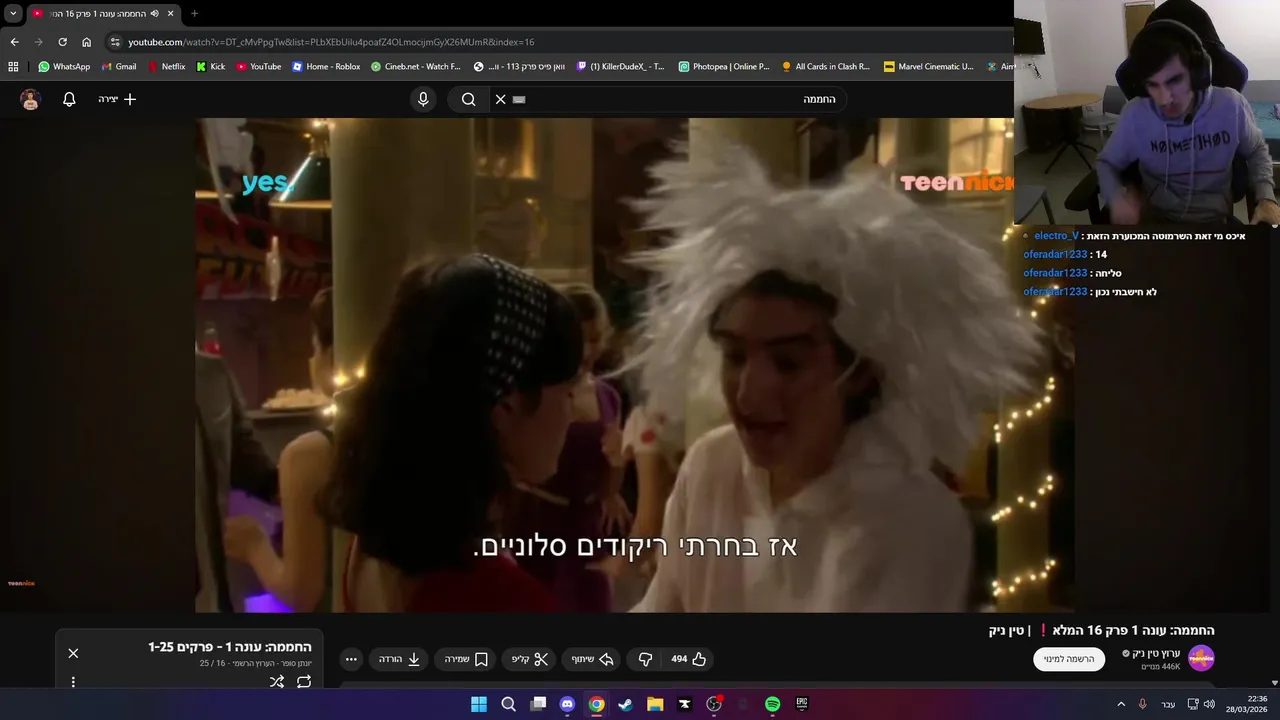Open the Kick bookmark
Viewport: 1280px width, 720px height.
tap(210, 67)
